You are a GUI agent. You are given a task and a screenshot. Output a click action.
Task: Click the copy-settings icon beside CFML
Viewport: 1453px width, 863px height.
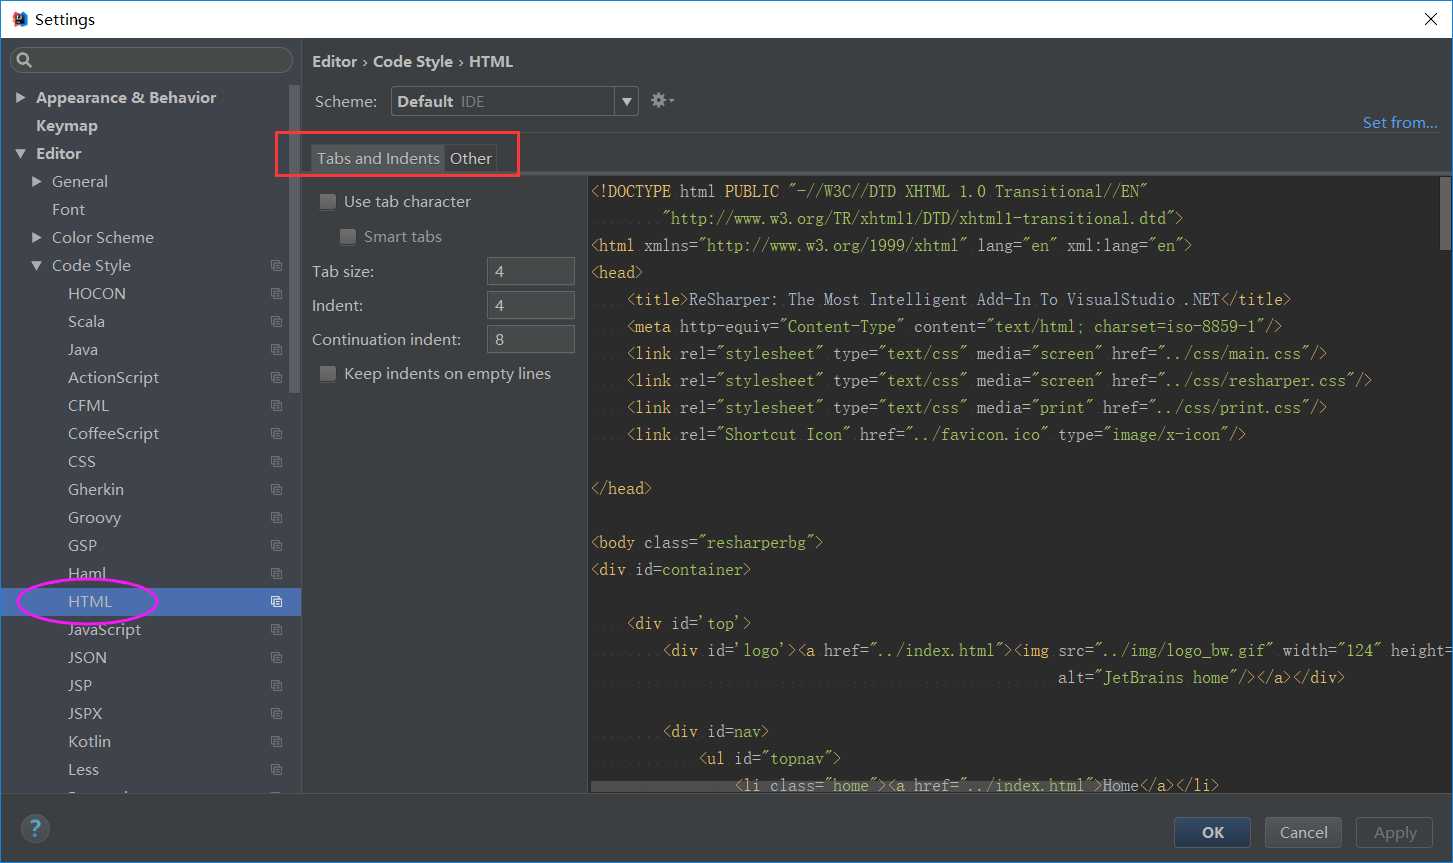coord(276,405)
